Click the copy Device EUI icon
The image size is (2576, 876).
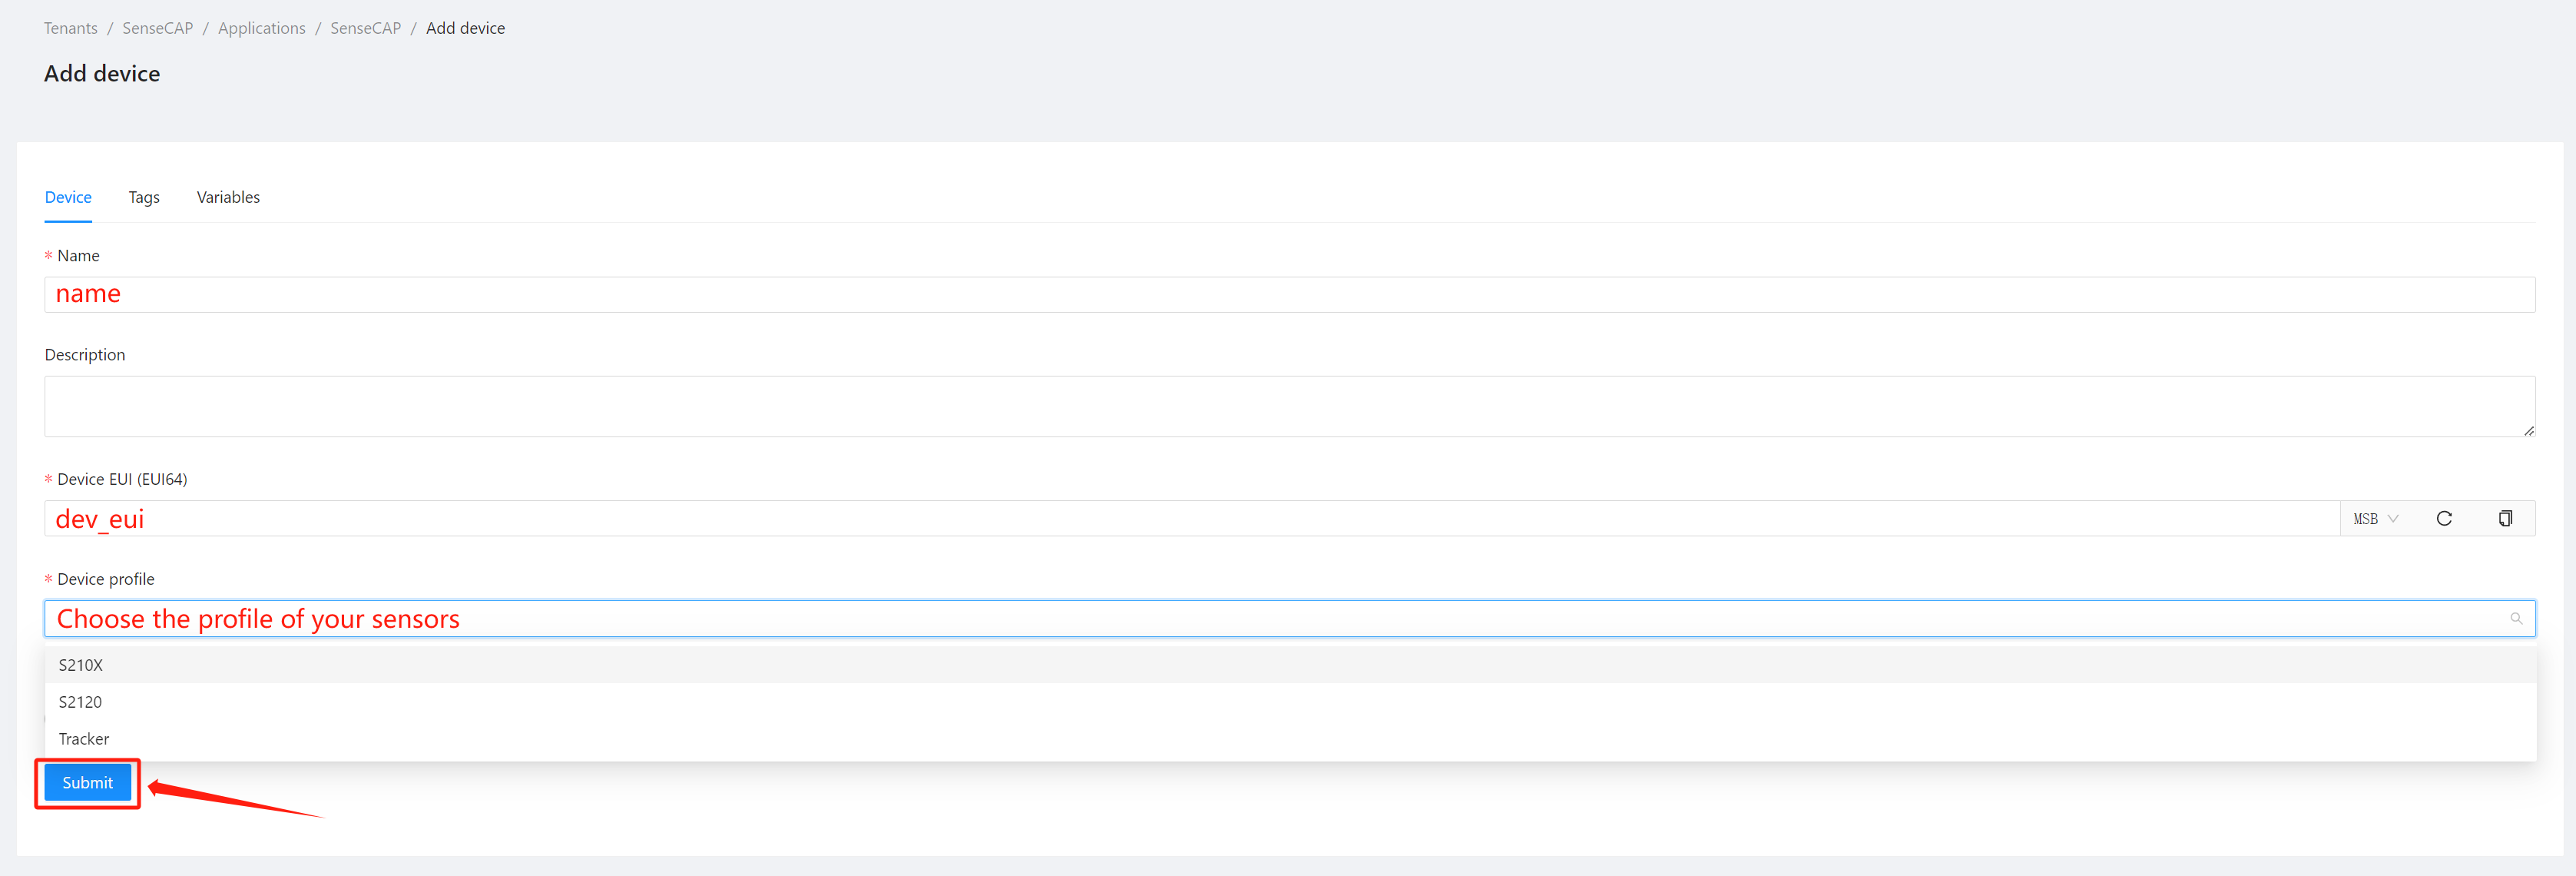tap(2505, 518)
